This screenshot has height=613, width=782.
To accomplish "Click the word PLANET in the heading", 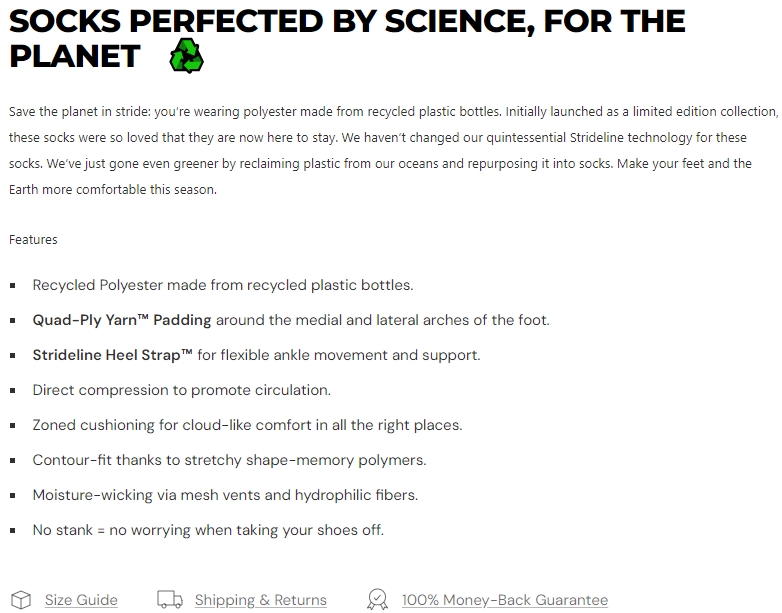I will (75, 56).
